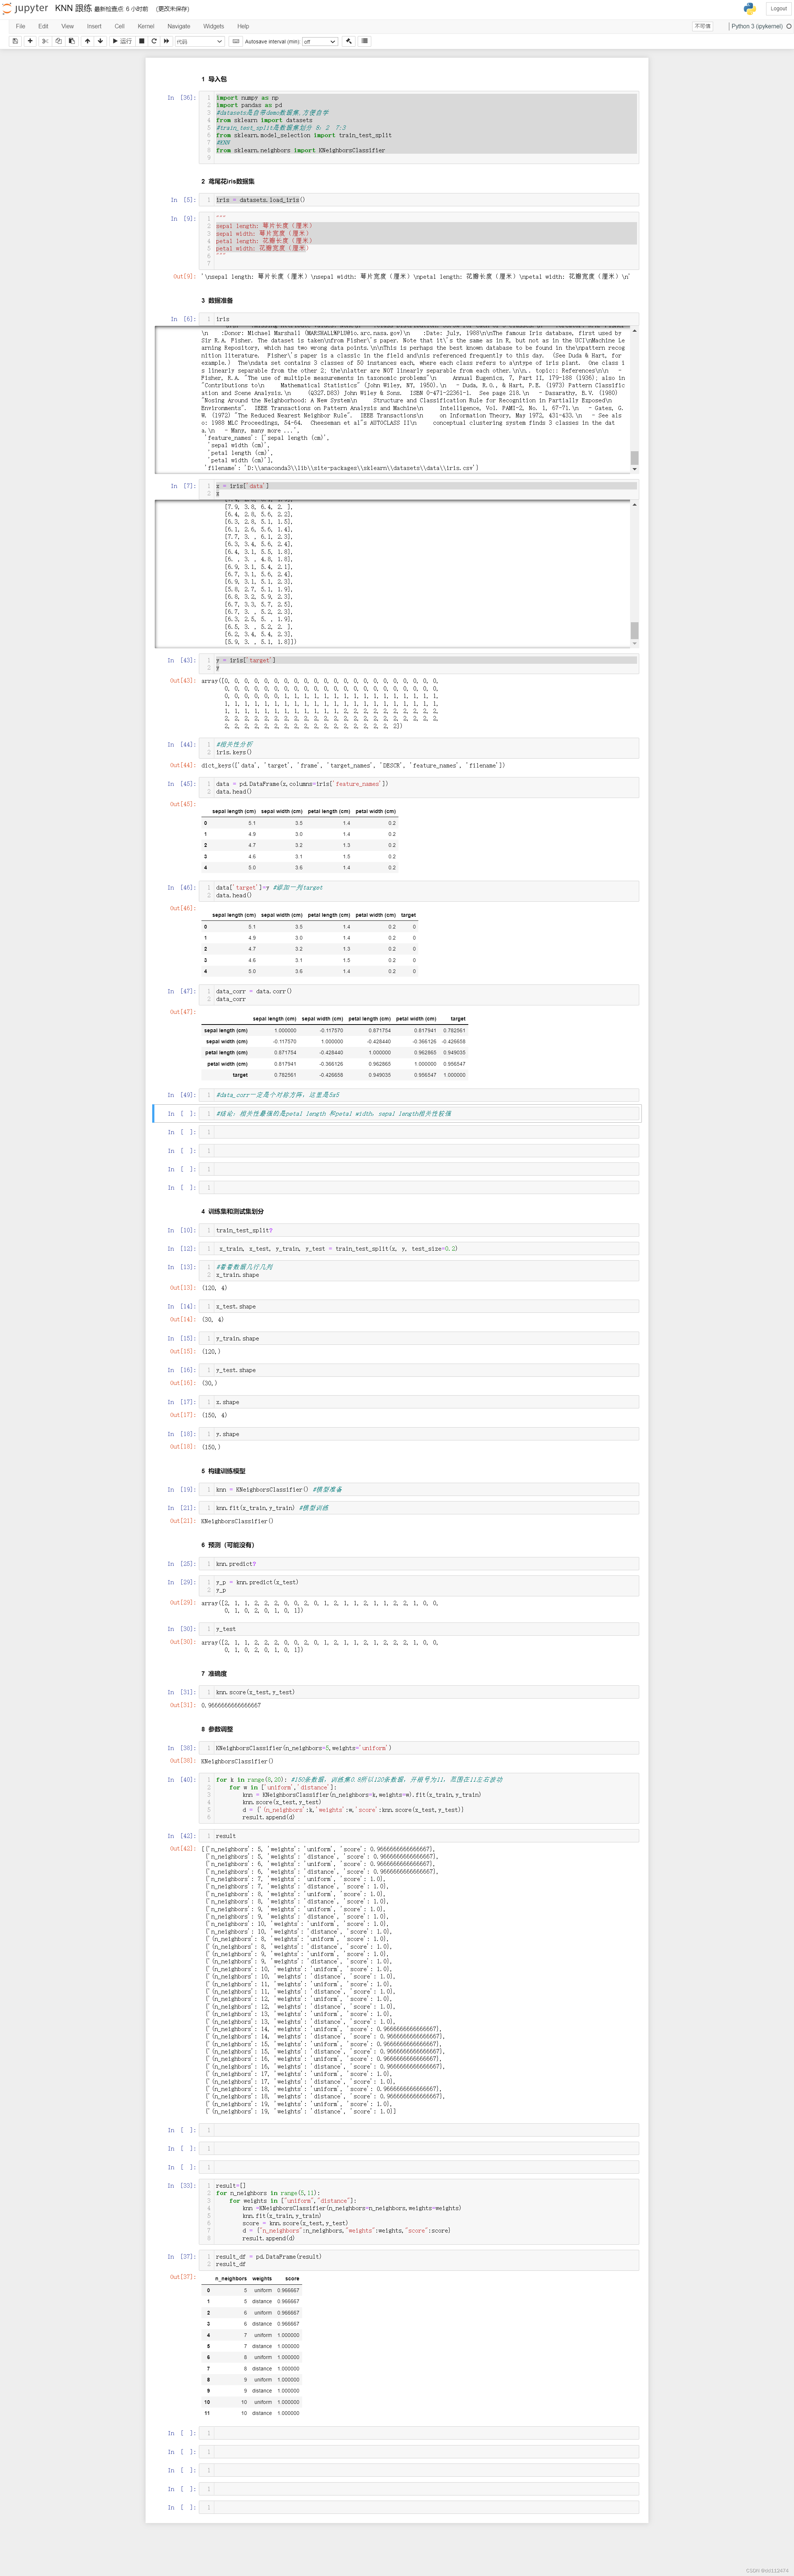Insert a cell below using the plus icon
This screenshot has height=2576, width=794.
point(30,41)
